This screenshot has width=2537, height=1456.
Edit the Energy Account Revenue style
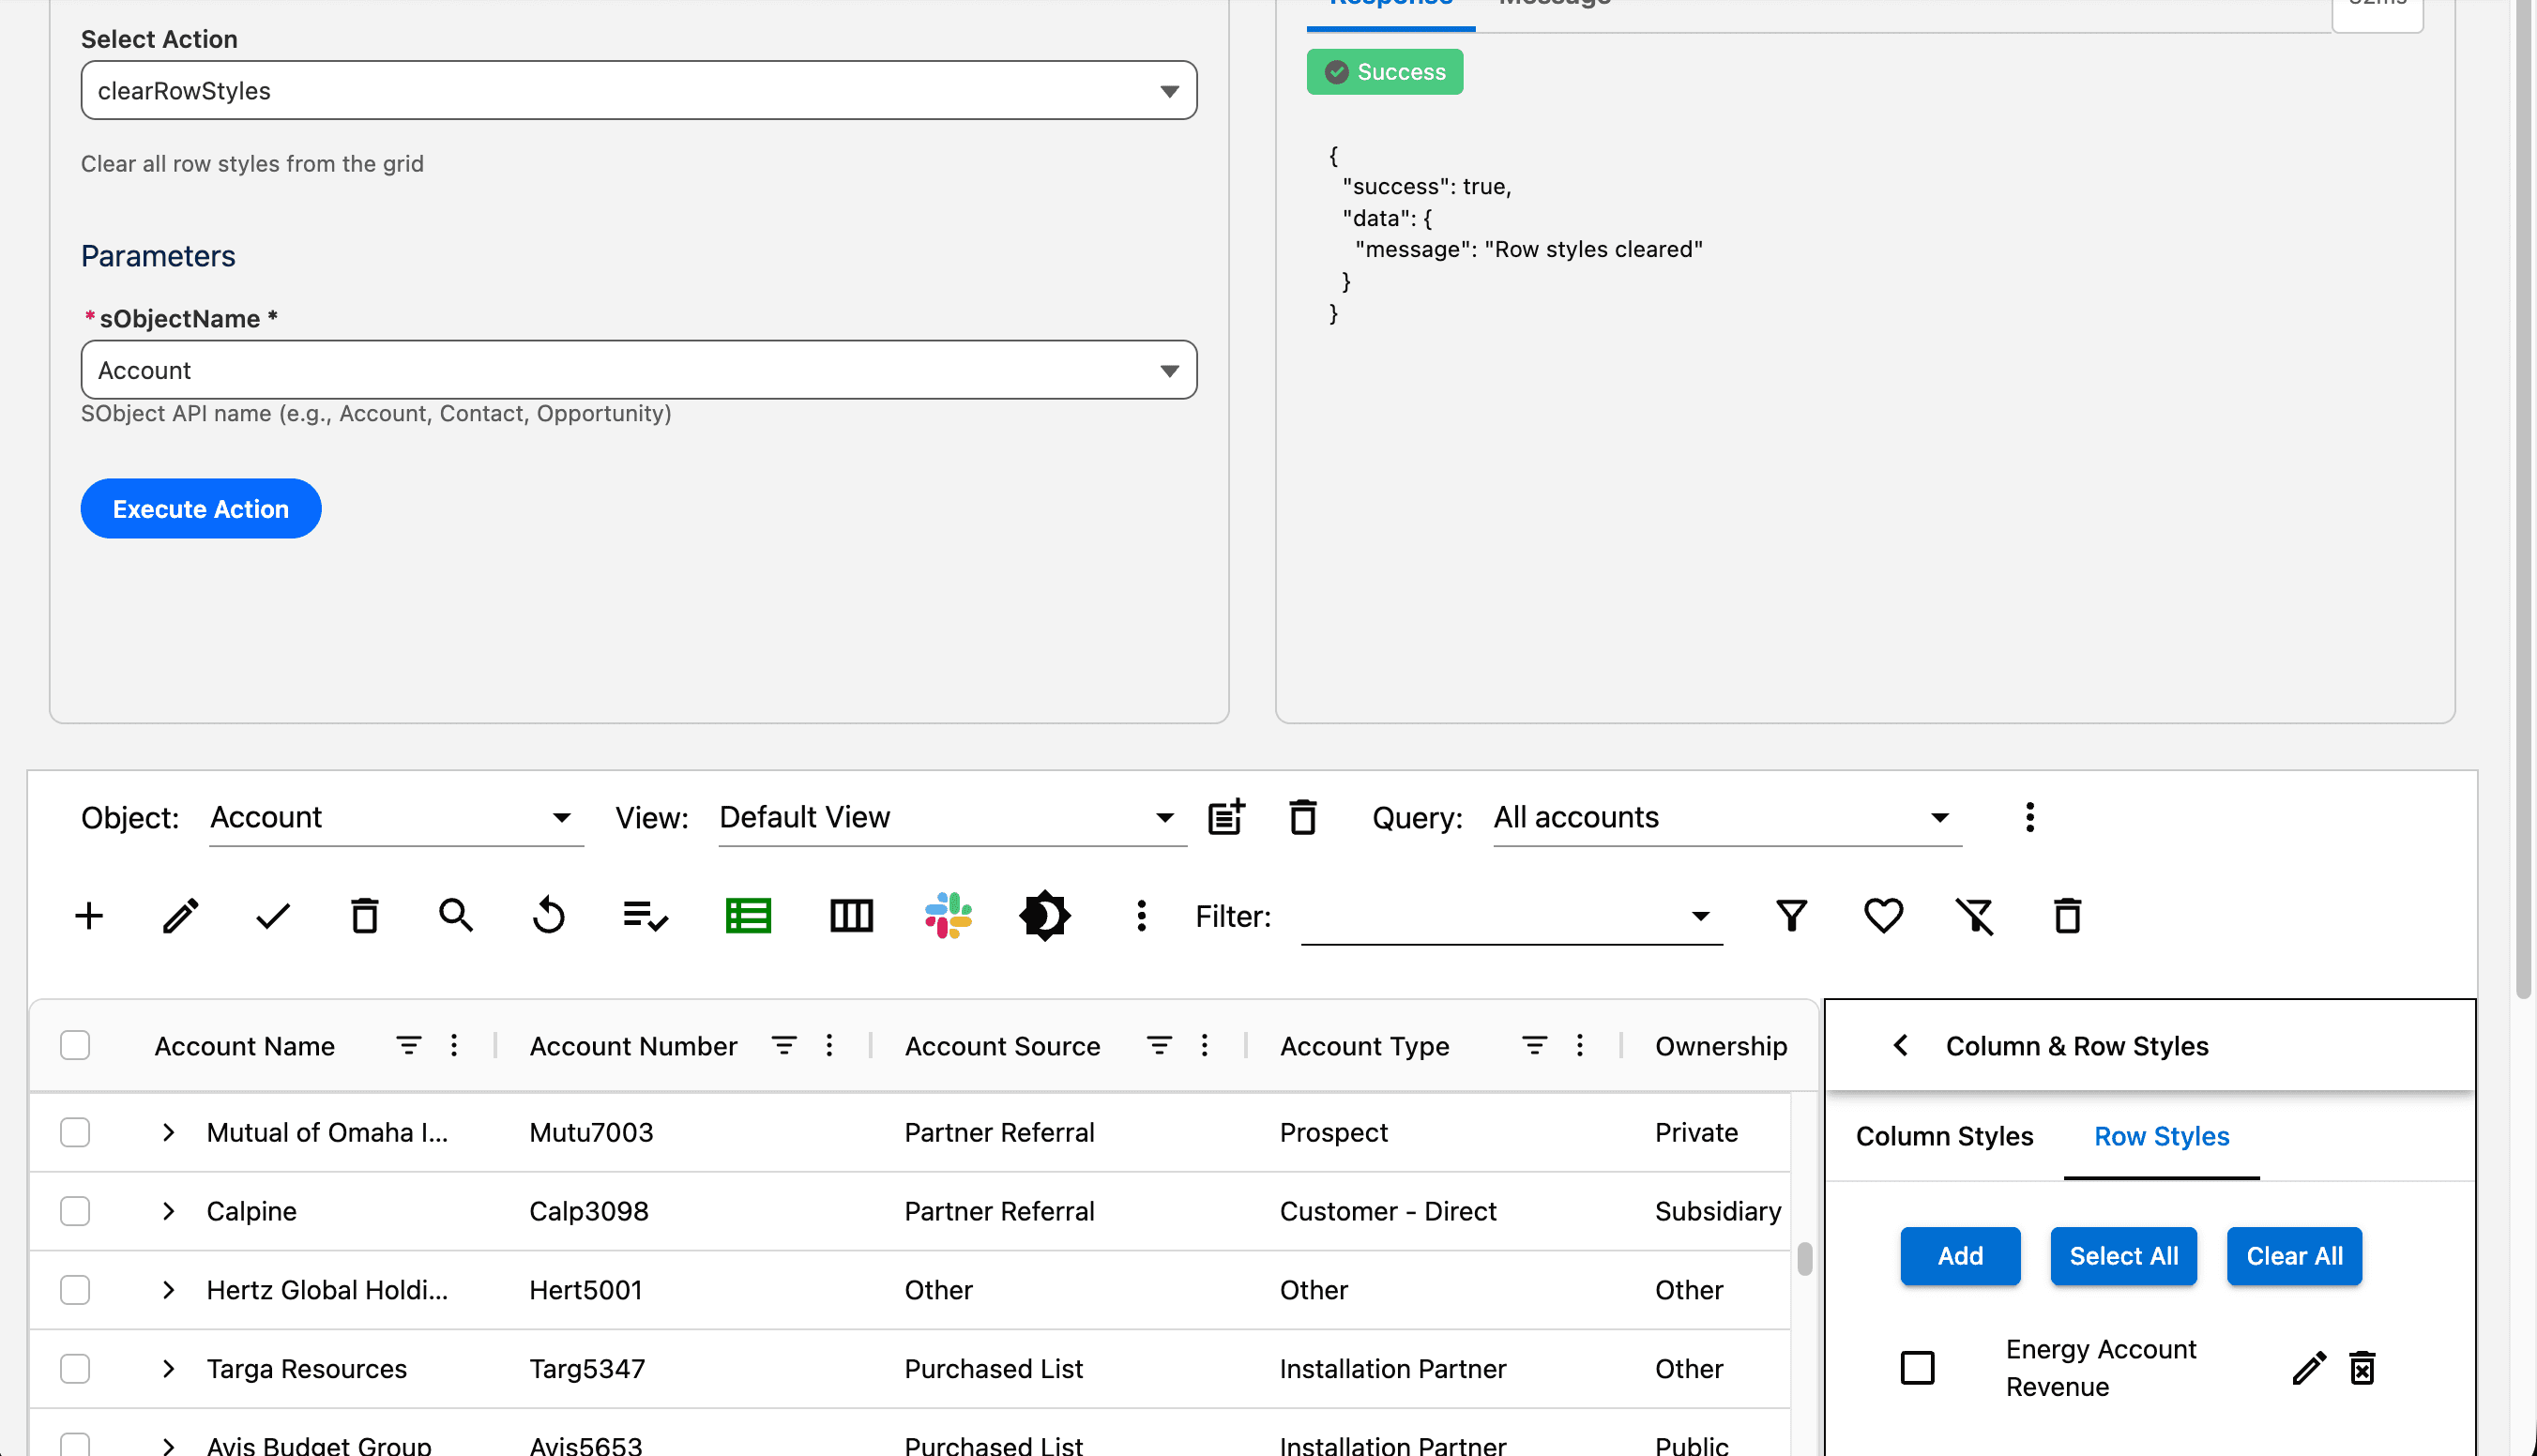click(x=2308, y=1368)
